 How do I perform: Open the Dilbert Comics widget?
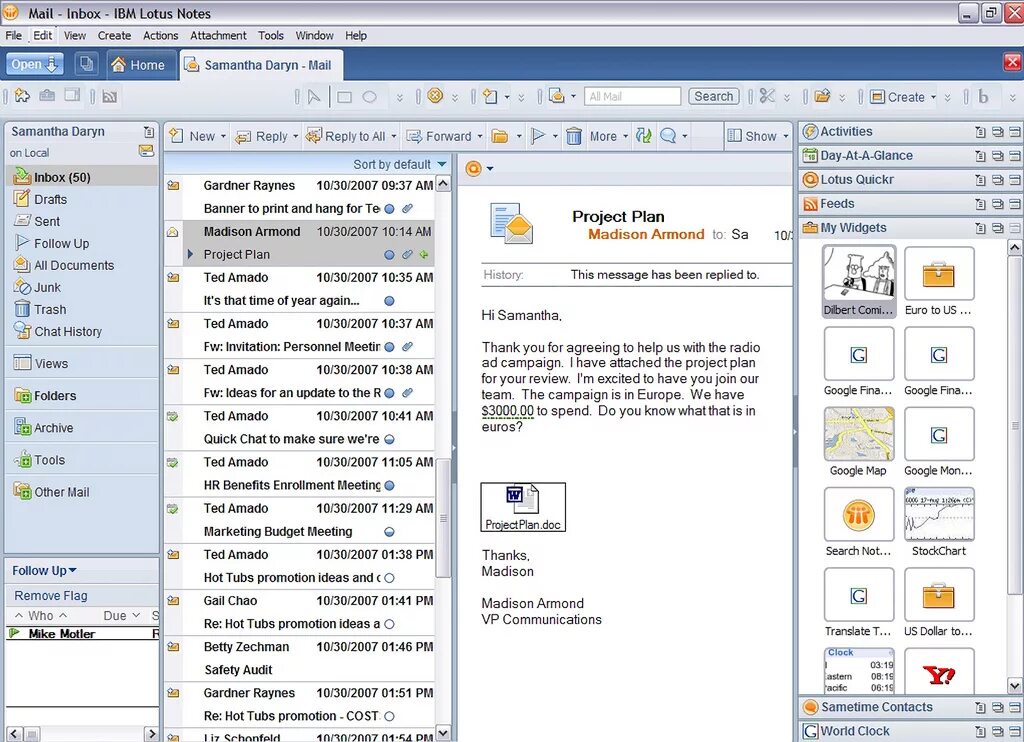(859, 282)
